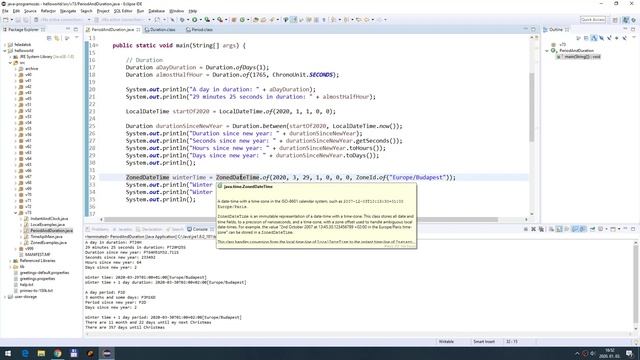Click Remove All Terminated Launches icon
Viewport: 640px width, 360px height.
tap(541, 229)
